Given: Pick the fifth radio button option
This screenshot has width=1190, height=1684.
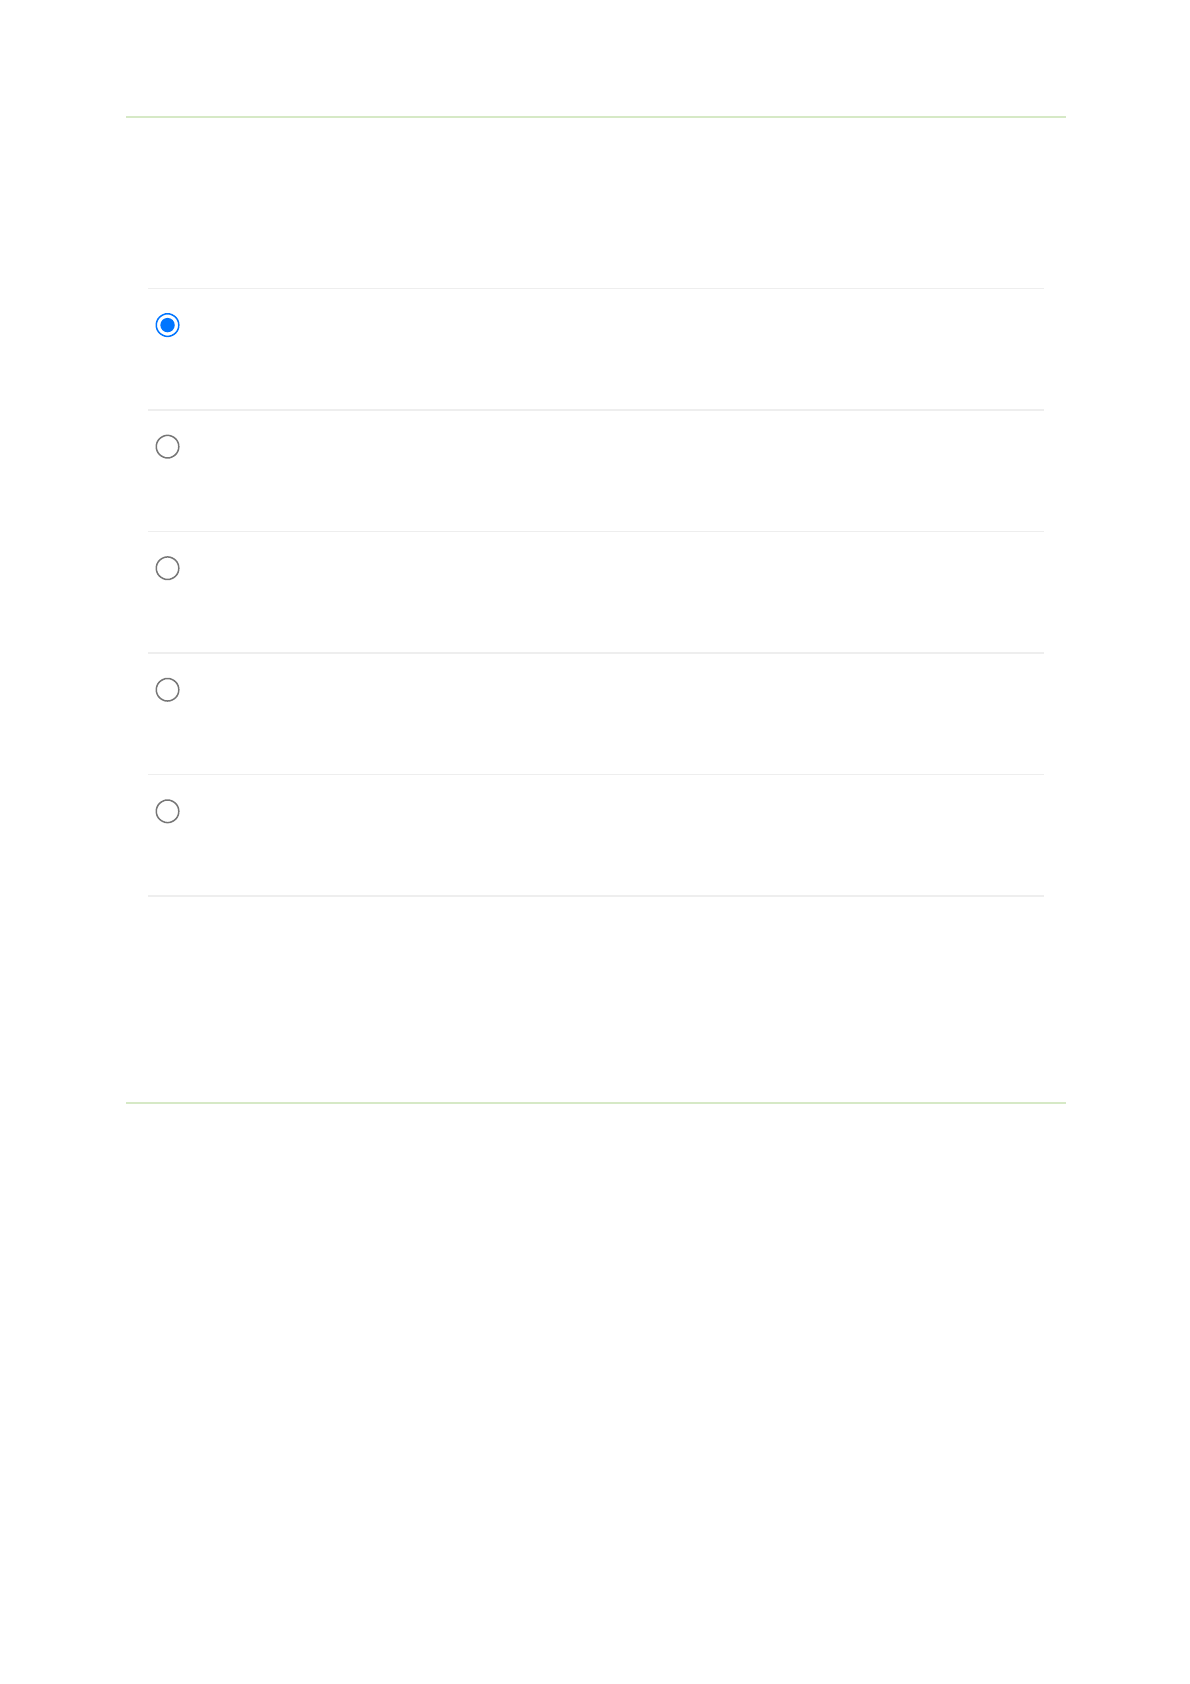Looking at the screenshot, I should pos(168,811).
